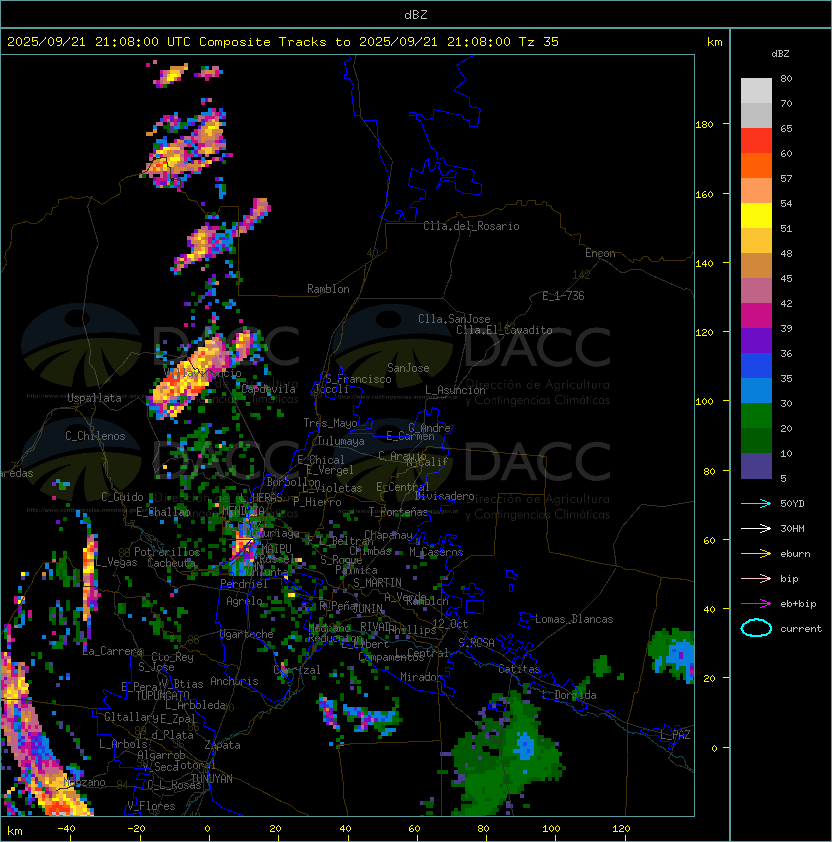Viewport: 832px width, 842px height.
Task: Click the 'Ugarteche' place label
Action: (247, 634)
